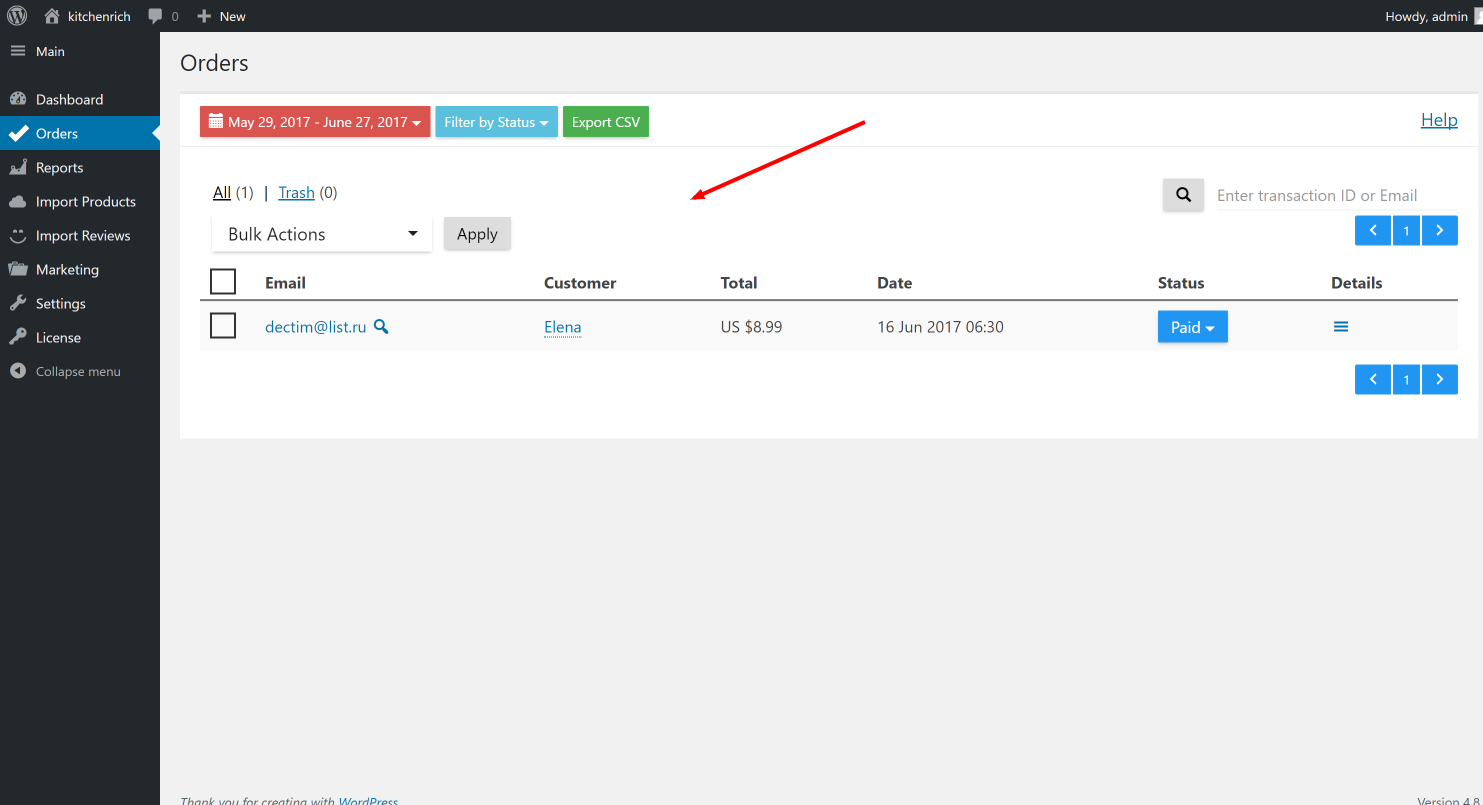The height and width of the screenshot is (805, 1483).
Task: Click the transaction ID or Email search field
Action: [x=1336, y=195]
